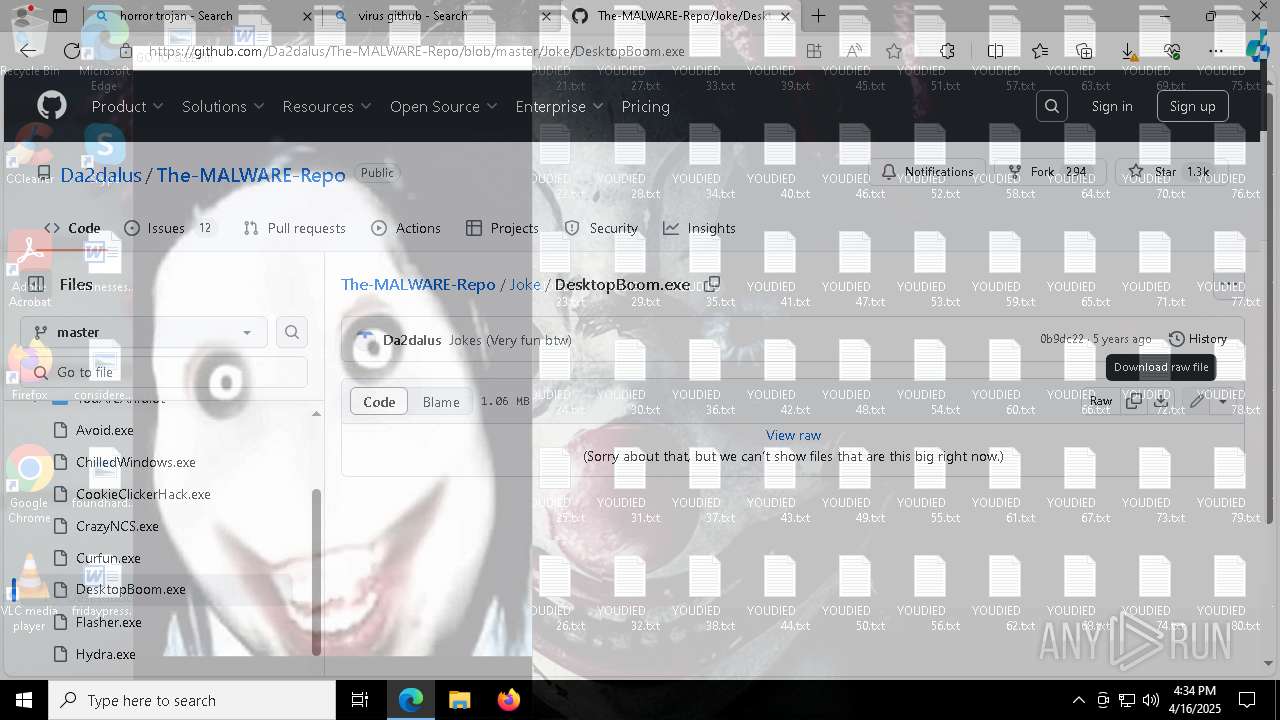Screen dimensions: 1280x720
Task: Open the Pricing link
Action: pyautogui.click(x=646, y=106)
